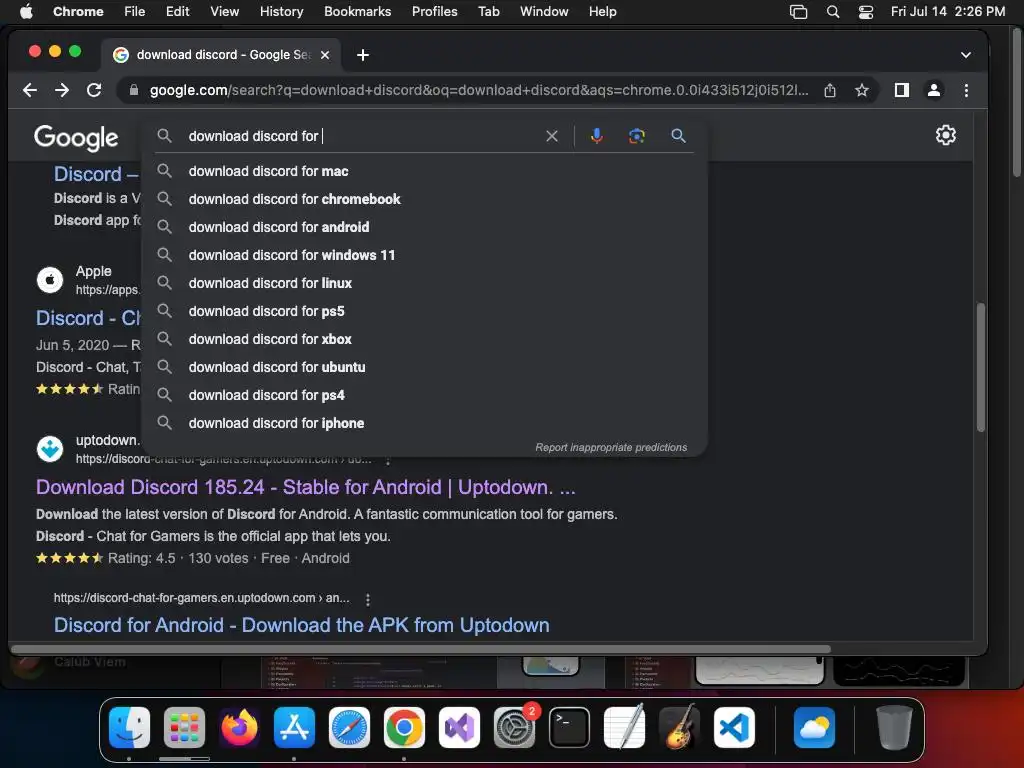Open Google quick settings gear
Screen dimensions: 1024x768
tap(946, 135)
